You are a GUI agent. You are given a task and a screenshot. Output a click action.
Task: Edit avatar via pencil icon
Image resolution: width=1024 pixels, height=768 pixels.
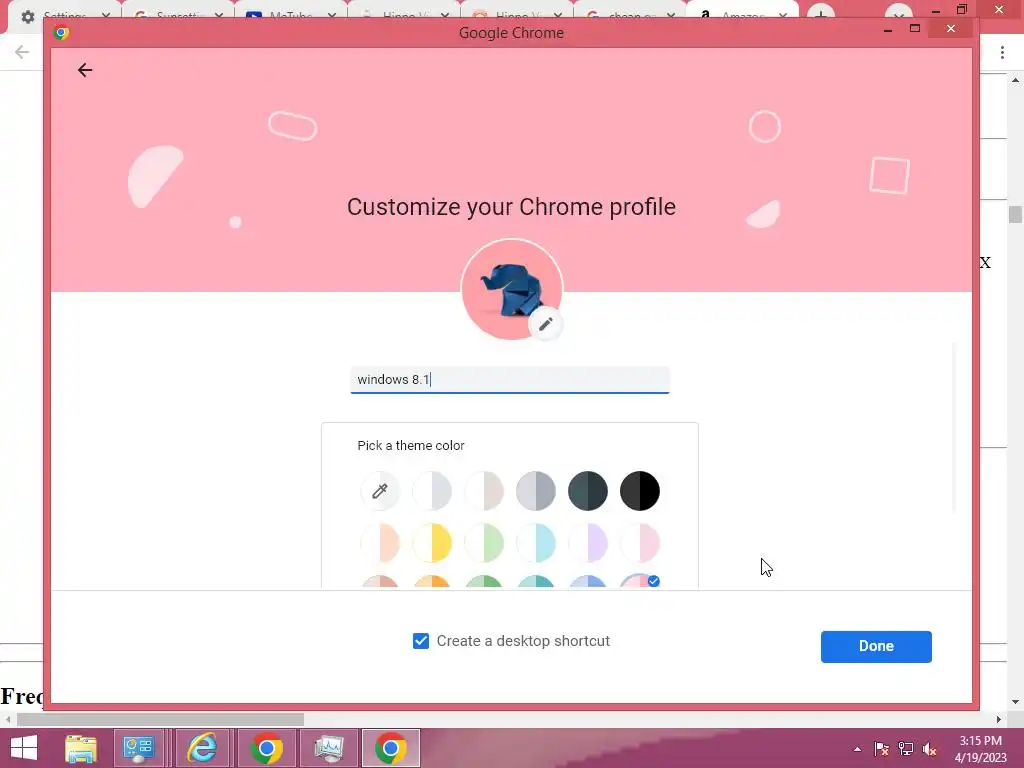coord(545,323)
